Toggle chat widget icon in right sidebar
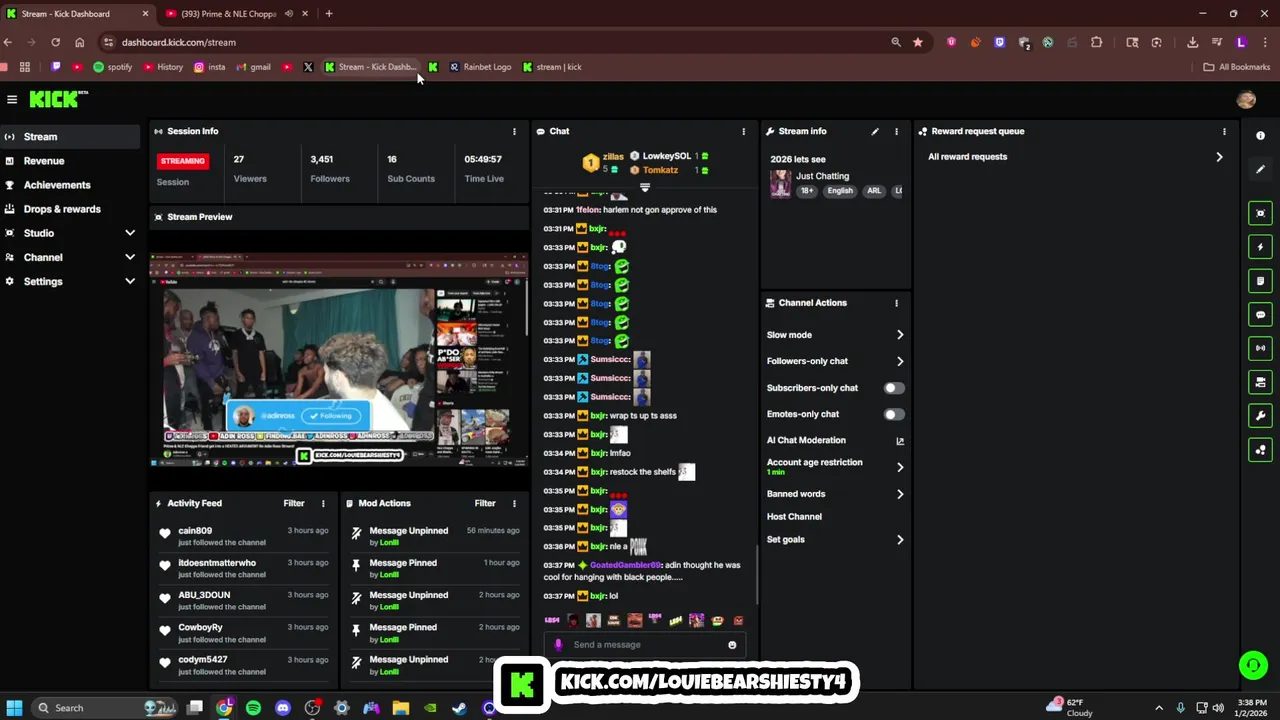Image resolution: width=1280 pixels, height=720 pixels. click(x=1260, y=315)
